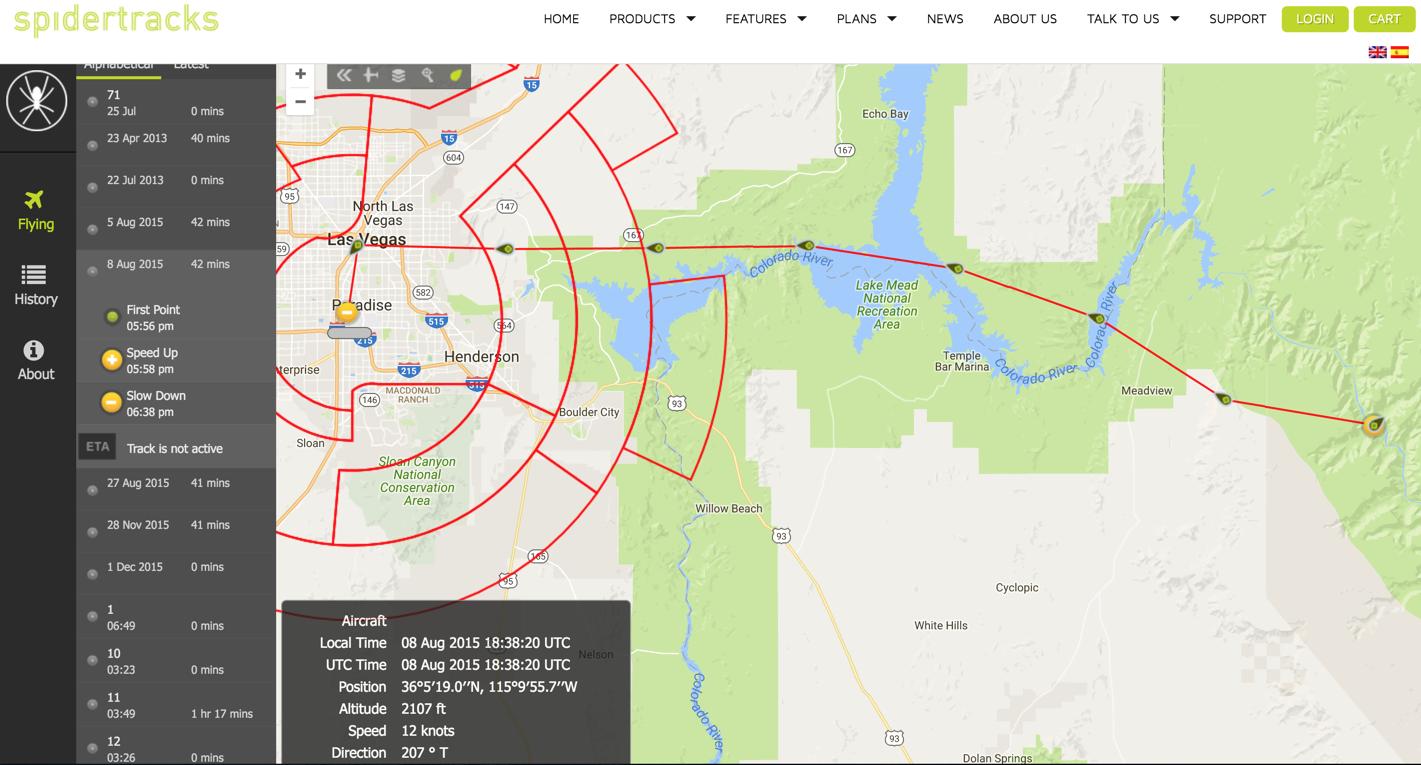Toggle status dot for 5 Aug 2015 track
Image resolution: width=1421 pixels, height=765 pixels.
[93, 229]
